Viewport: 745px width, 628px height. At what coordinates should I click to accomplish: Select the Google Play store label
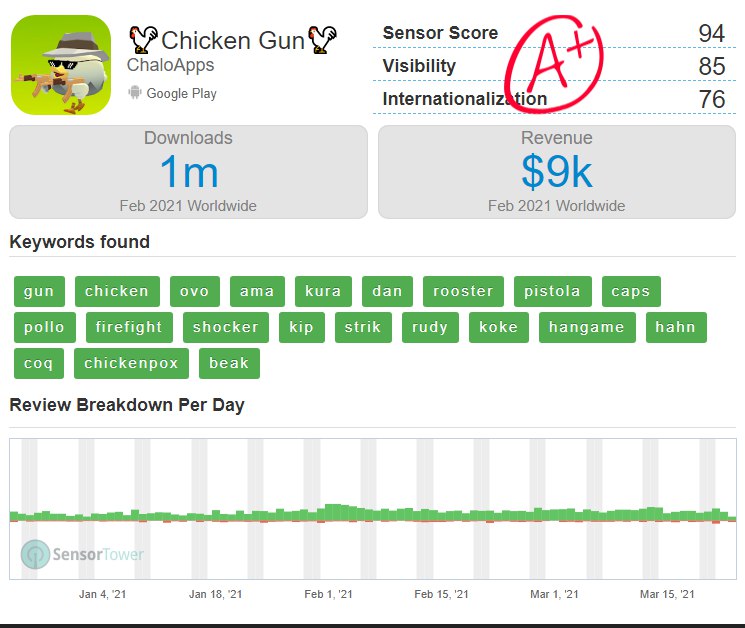(181, 93)
